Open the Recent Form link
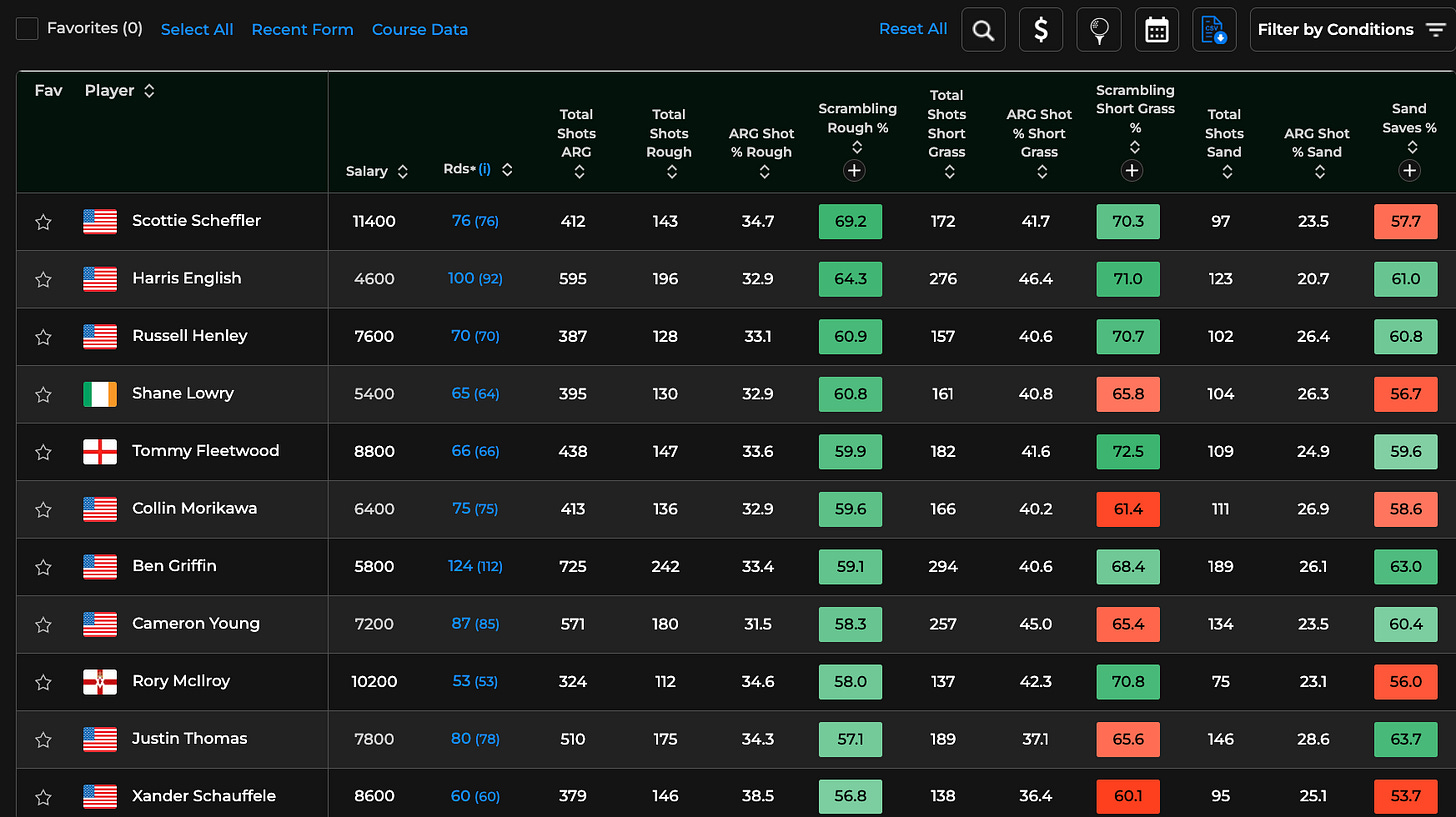 302,30
